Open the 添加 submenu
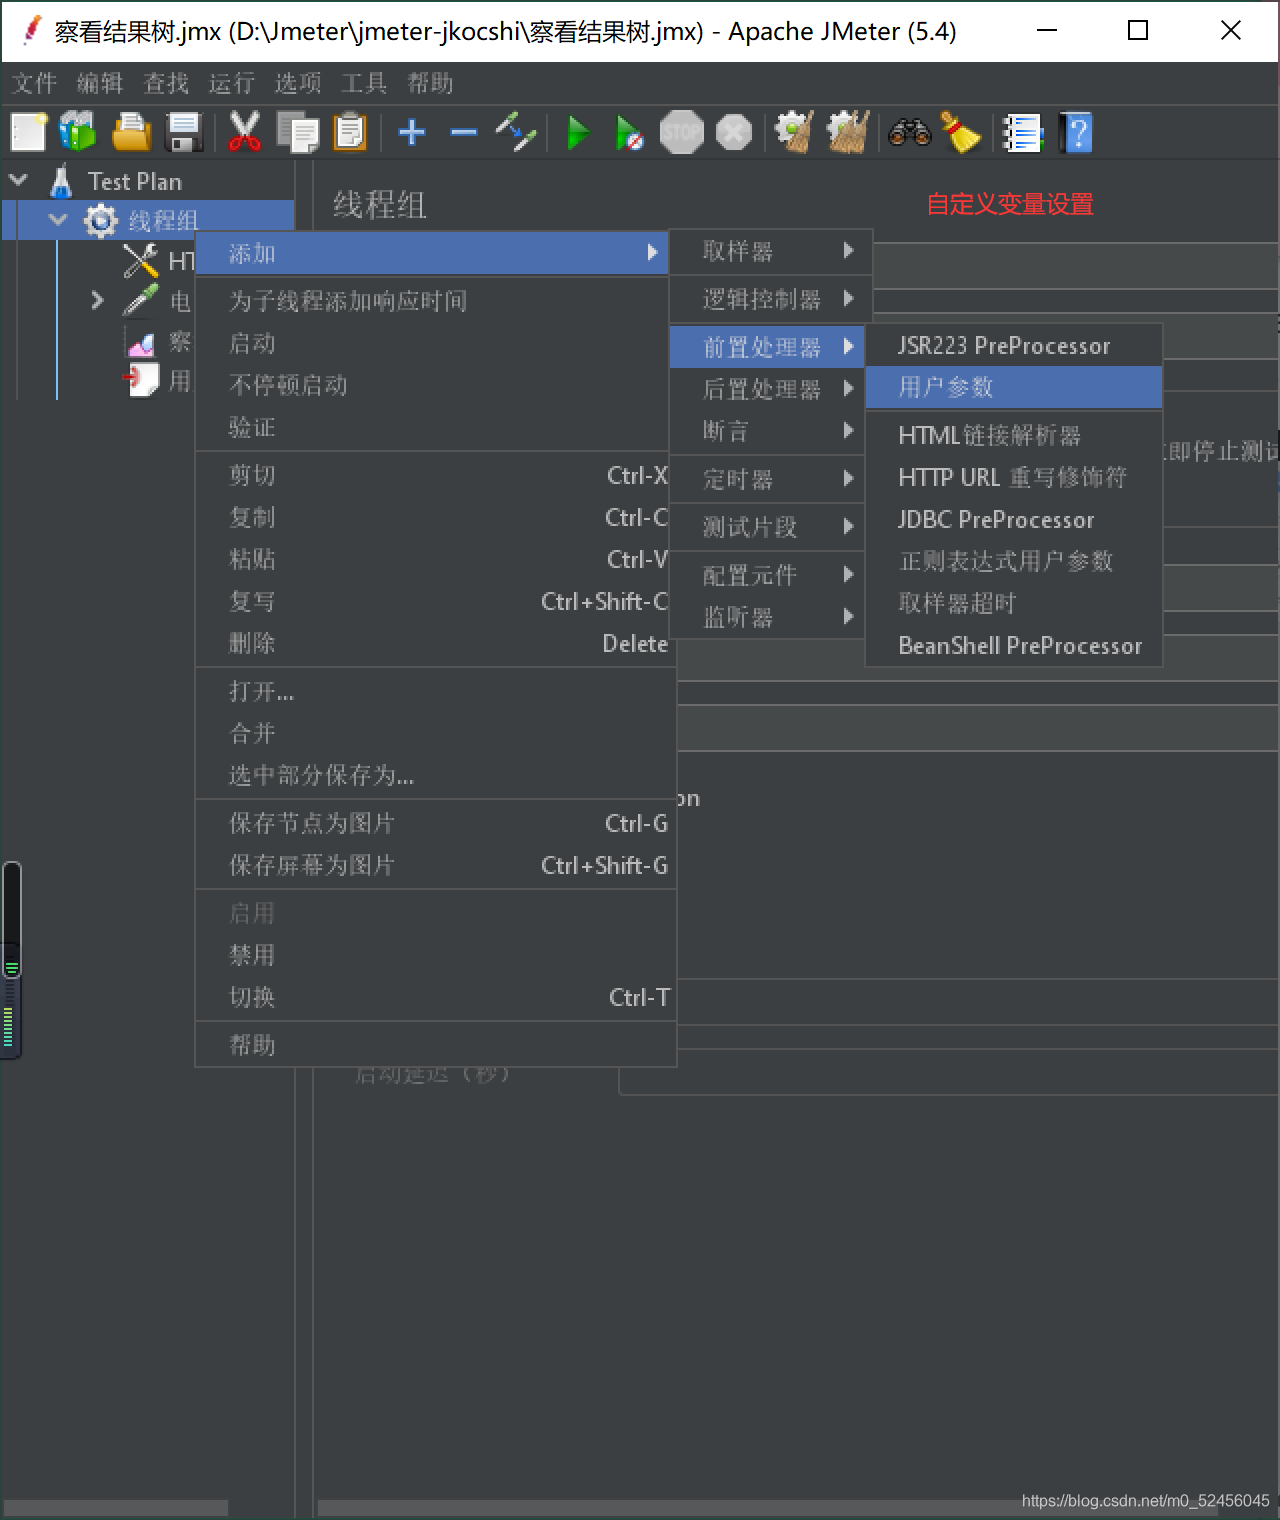 [432, 254]
